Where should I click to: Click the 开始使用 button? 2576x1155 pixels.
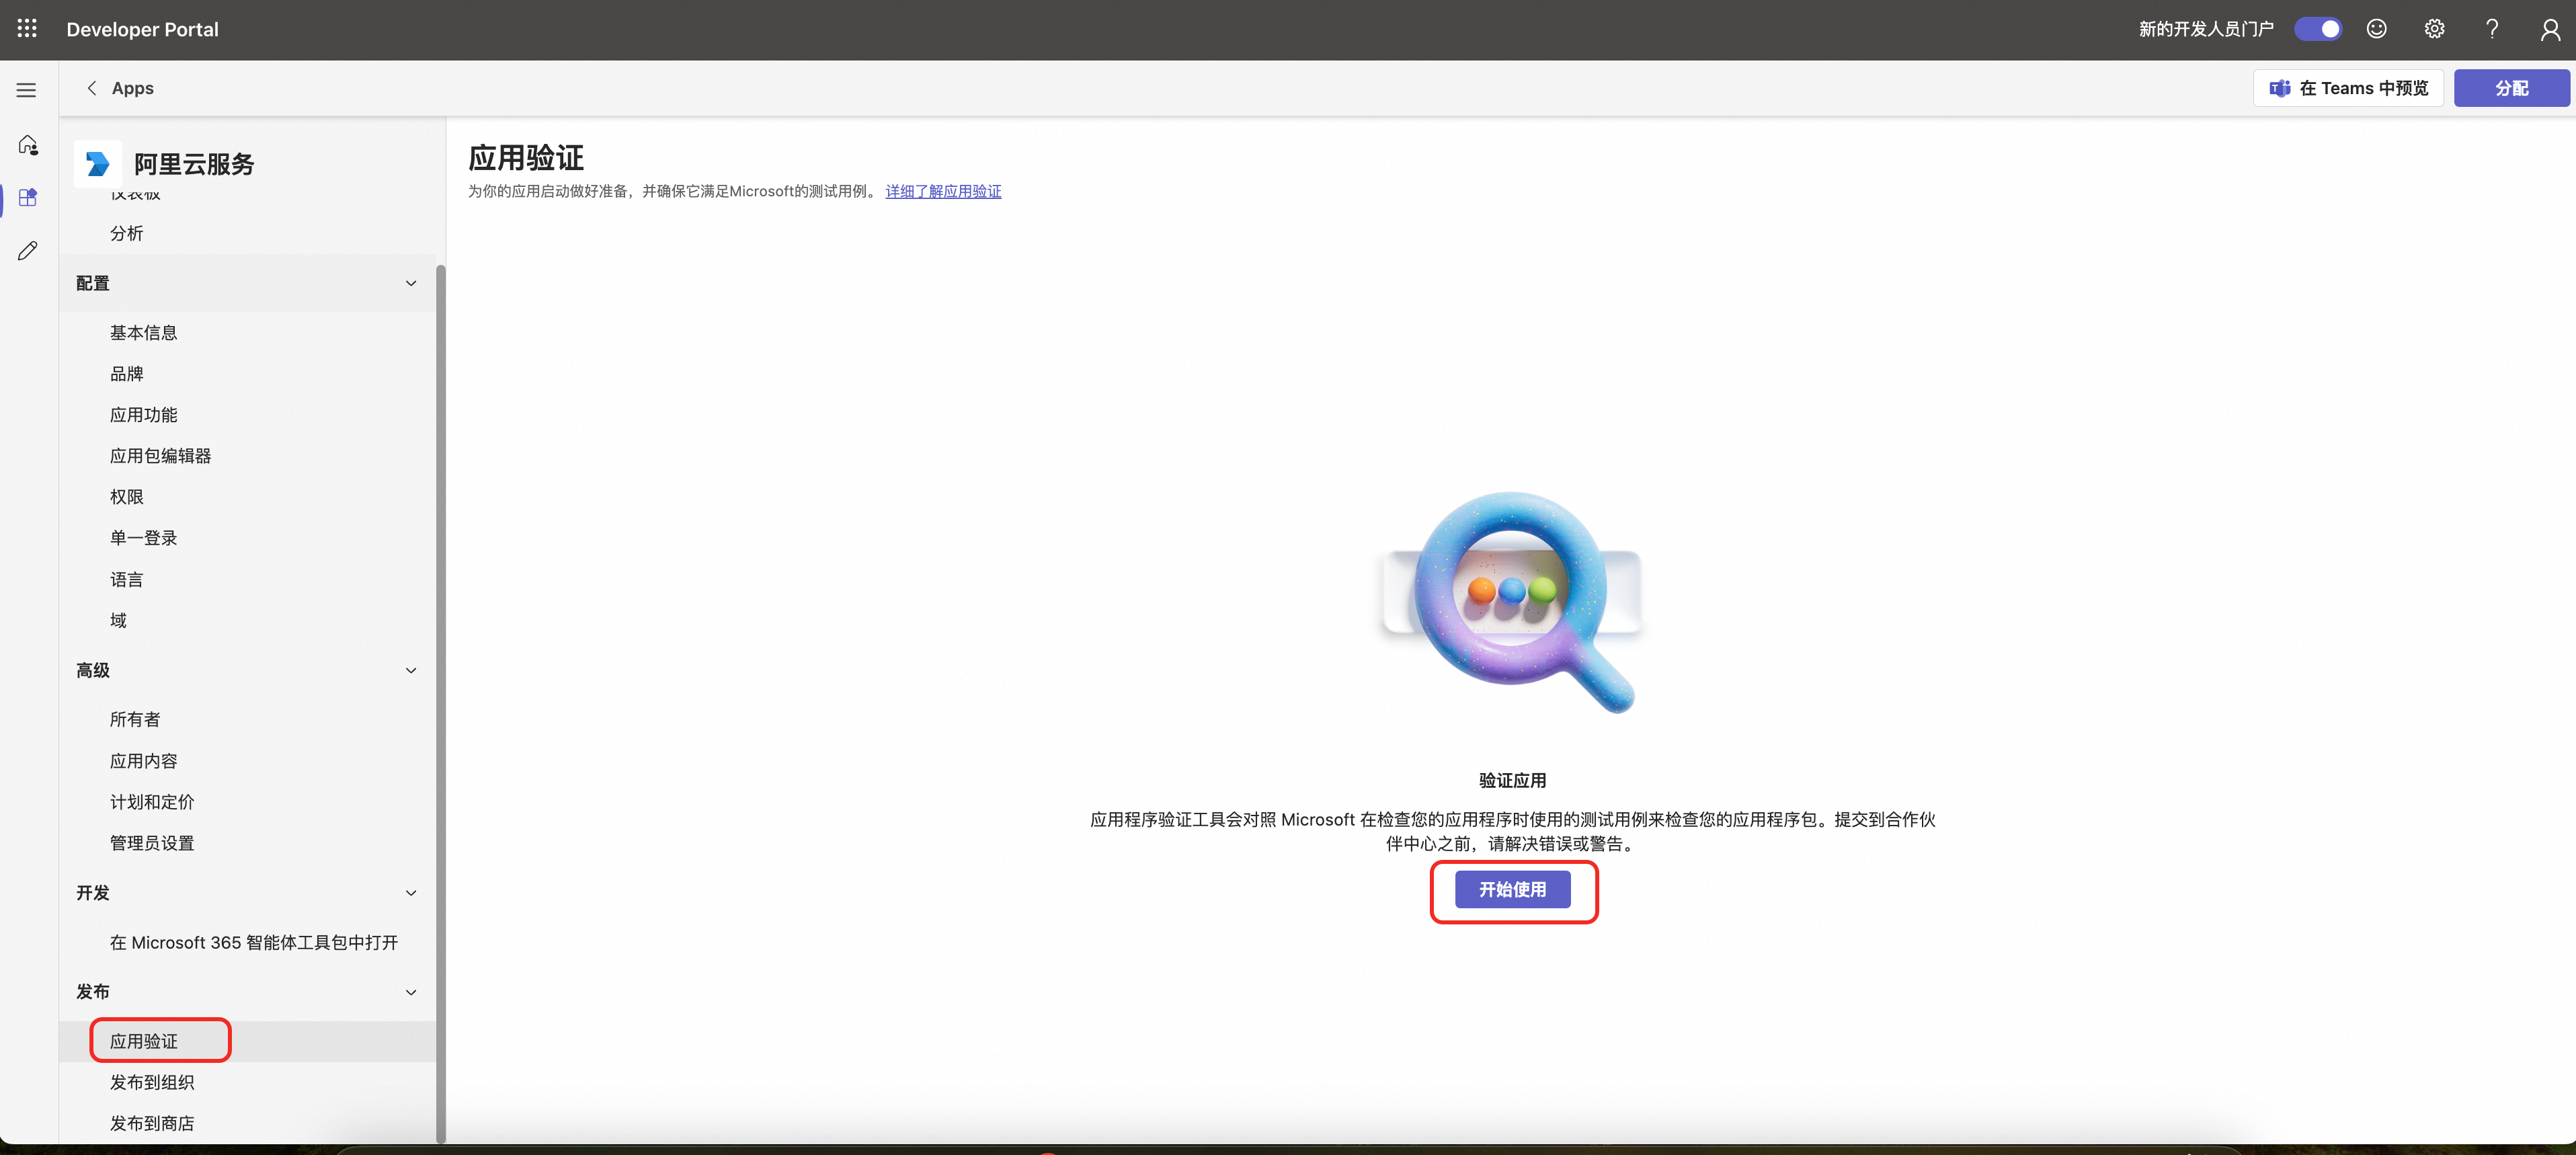click(x=1512, y=889)
